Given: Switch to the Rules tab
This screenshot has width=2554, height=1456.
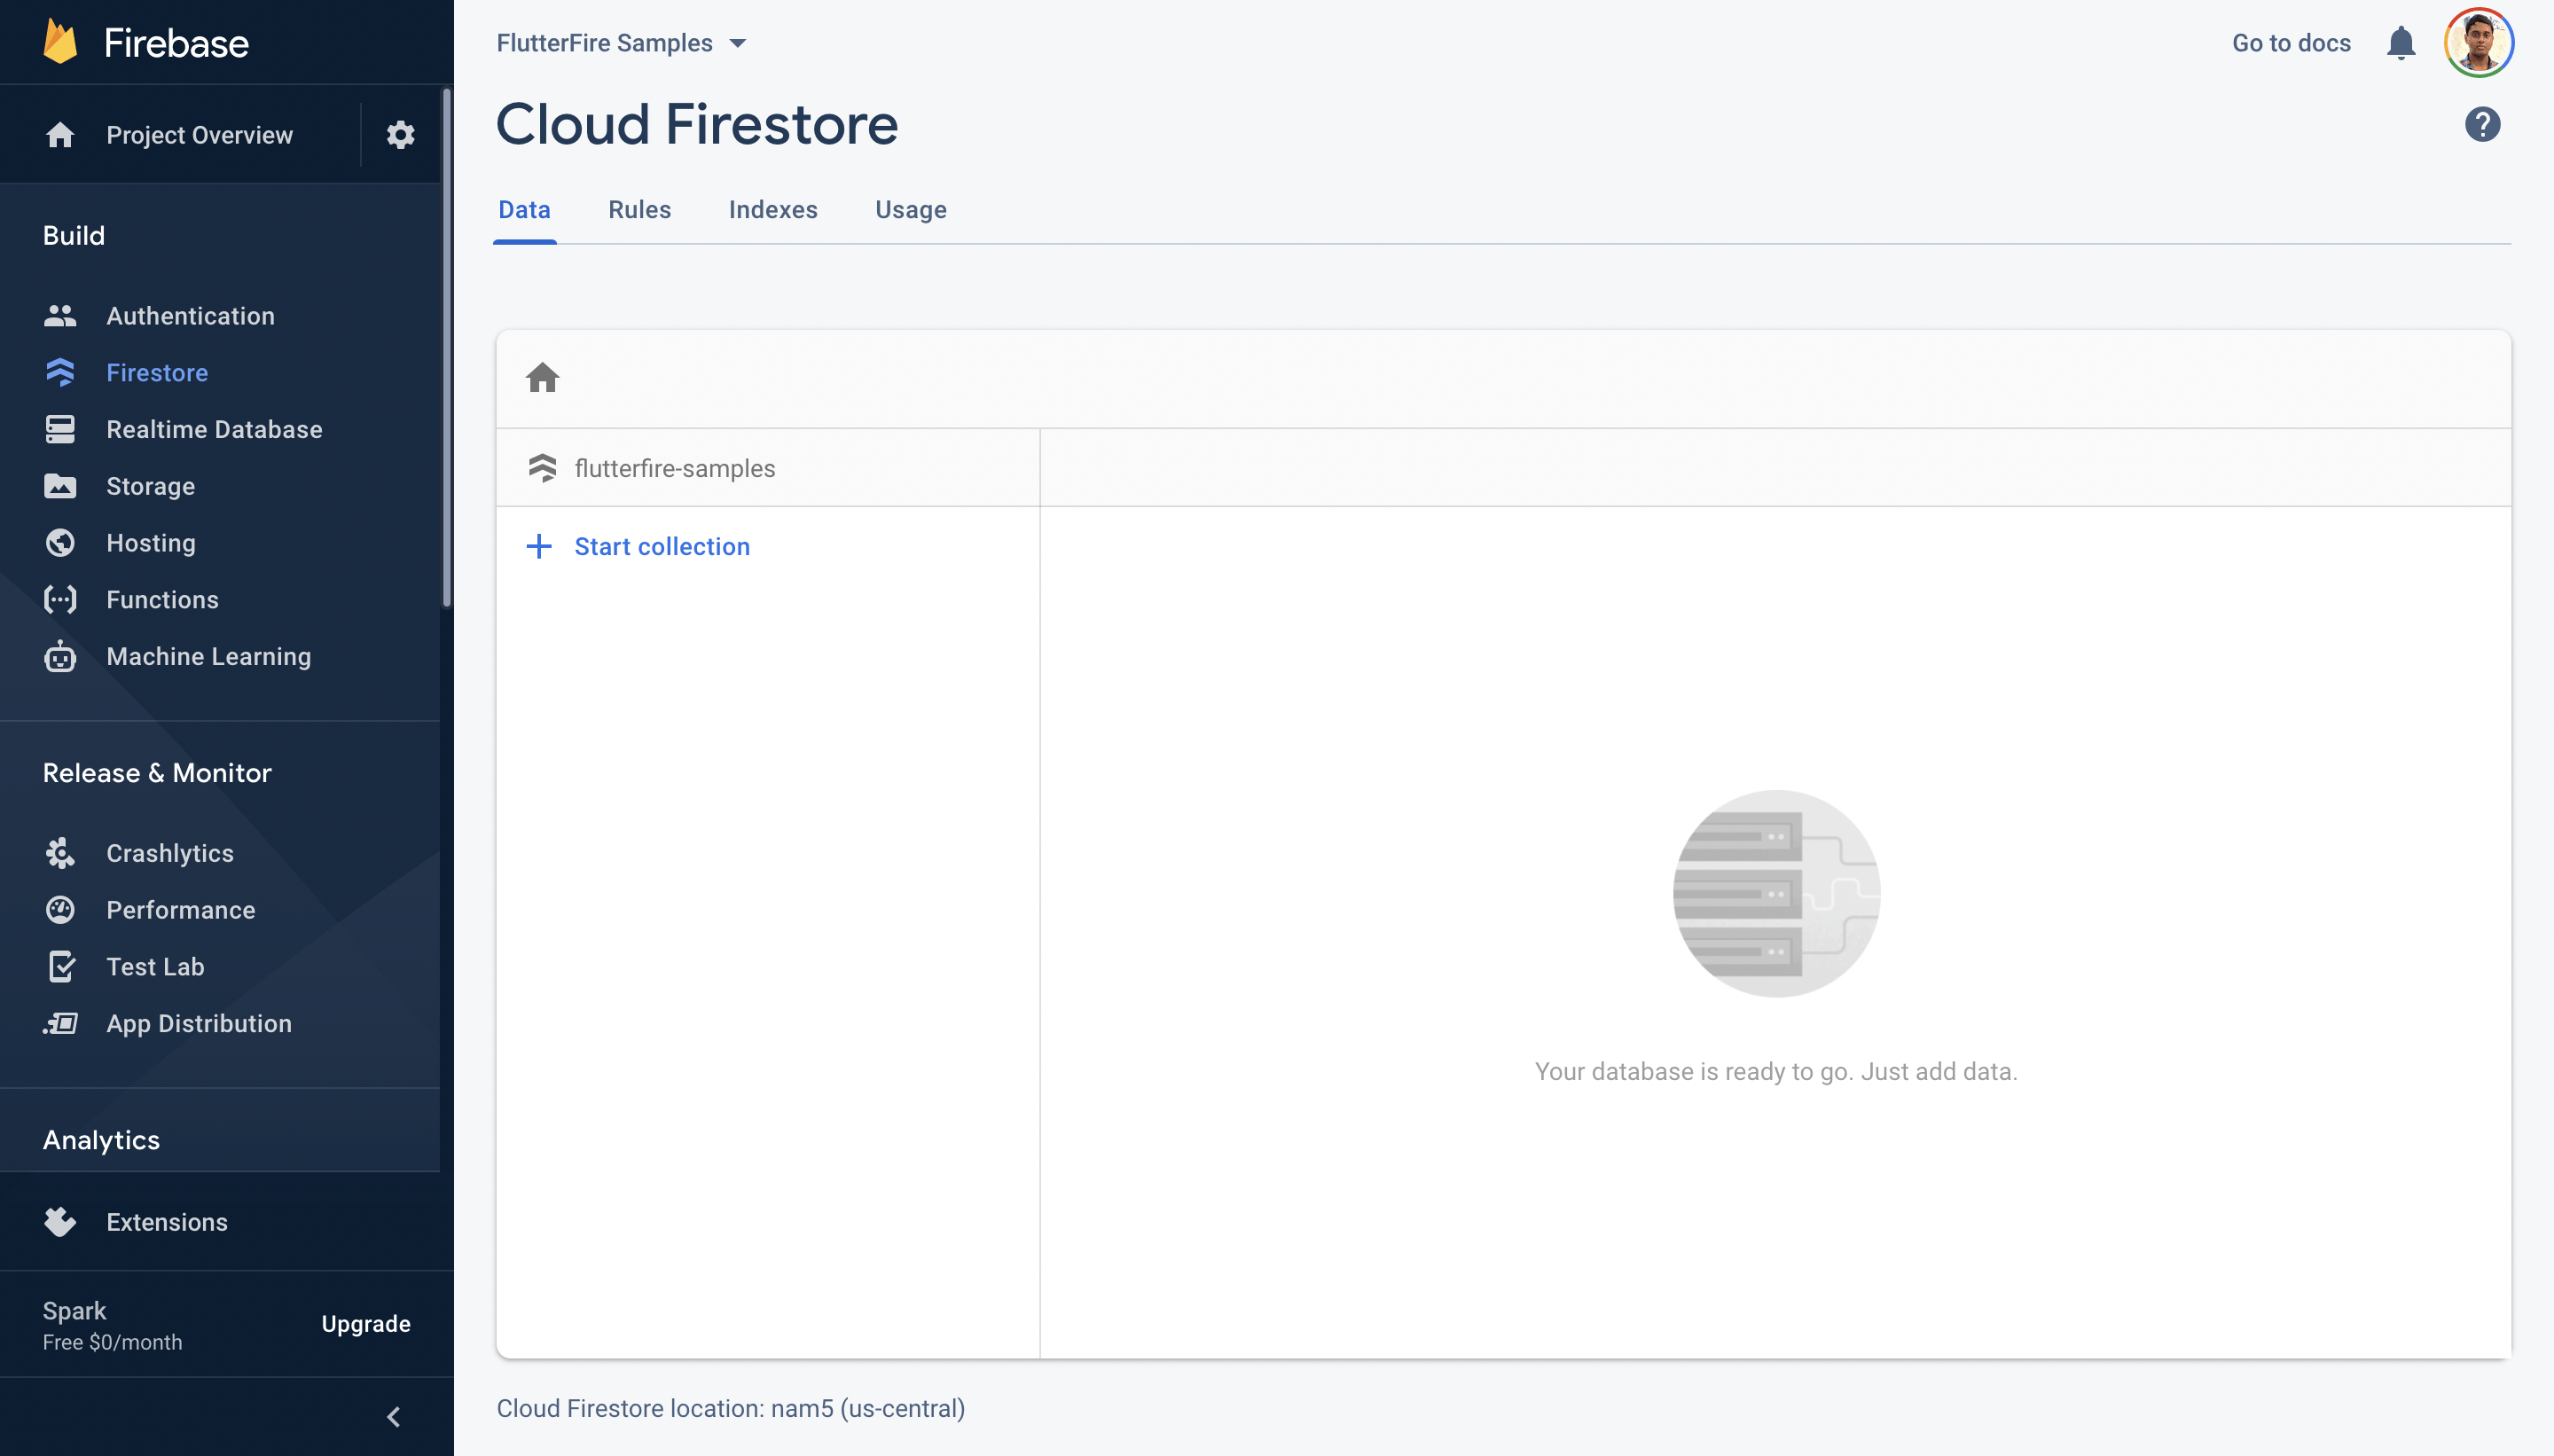Looking at the screenshot, I should tap(639, 210).
